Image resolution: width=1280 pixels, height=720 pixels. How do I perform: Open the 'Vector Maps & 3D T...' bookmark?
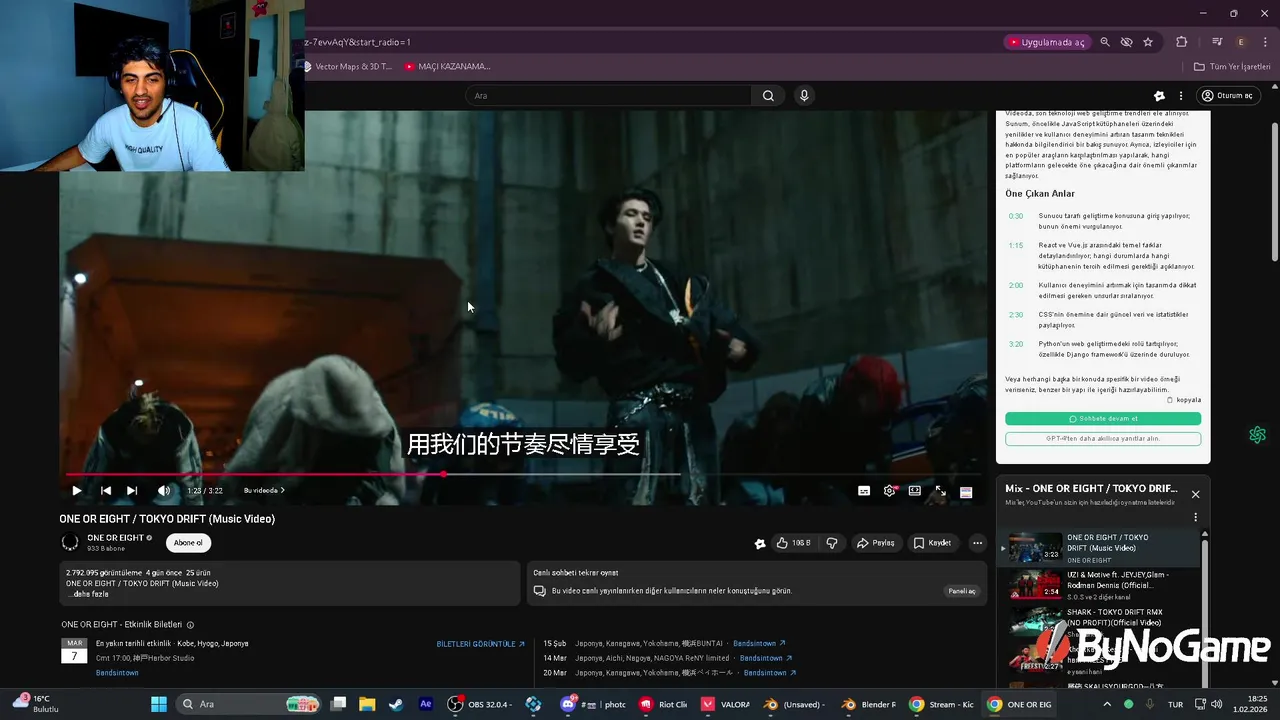(x=348, y=67)
